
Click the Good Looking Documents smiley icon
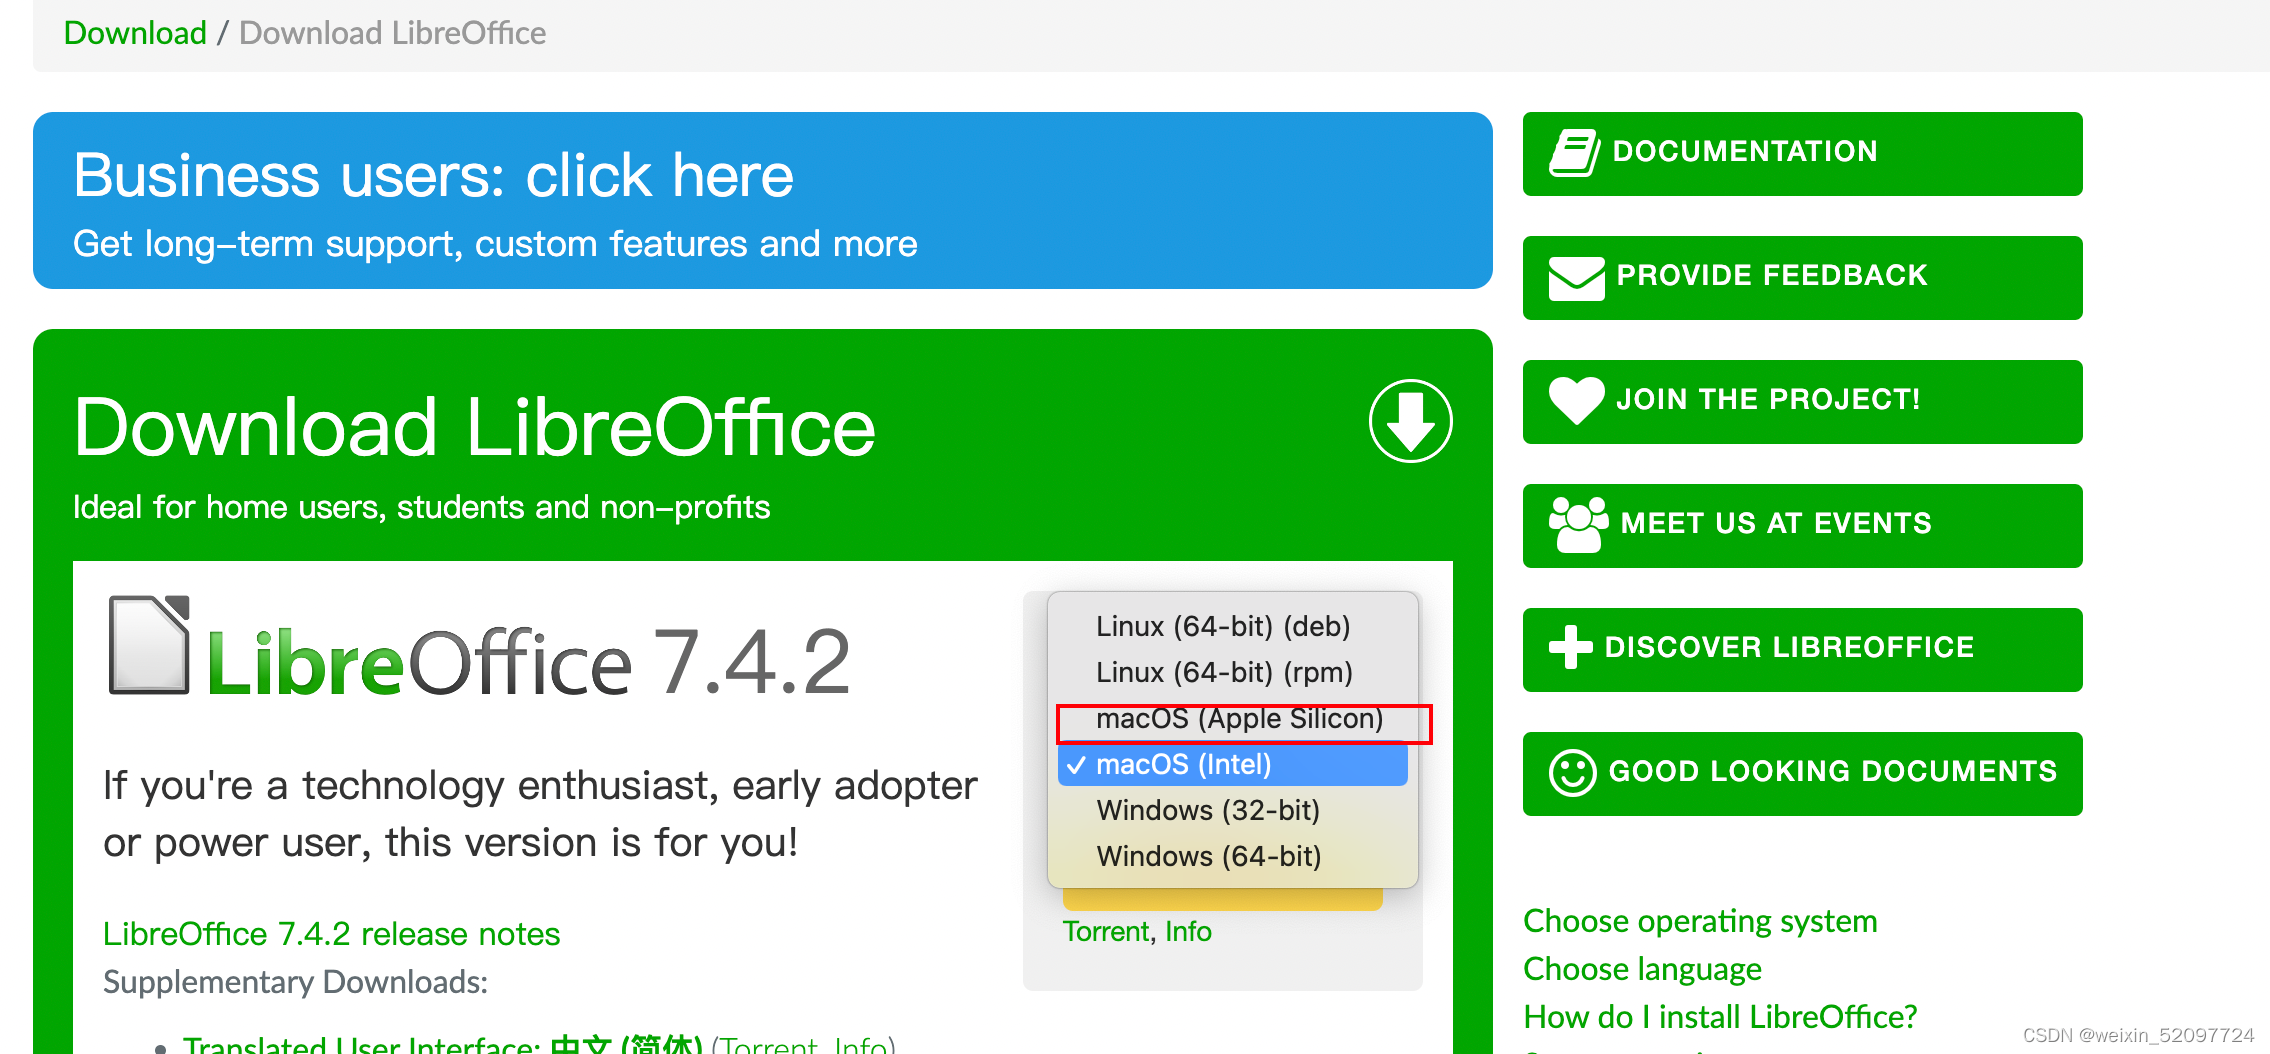pyautogui.click(x=1572, y=773)
